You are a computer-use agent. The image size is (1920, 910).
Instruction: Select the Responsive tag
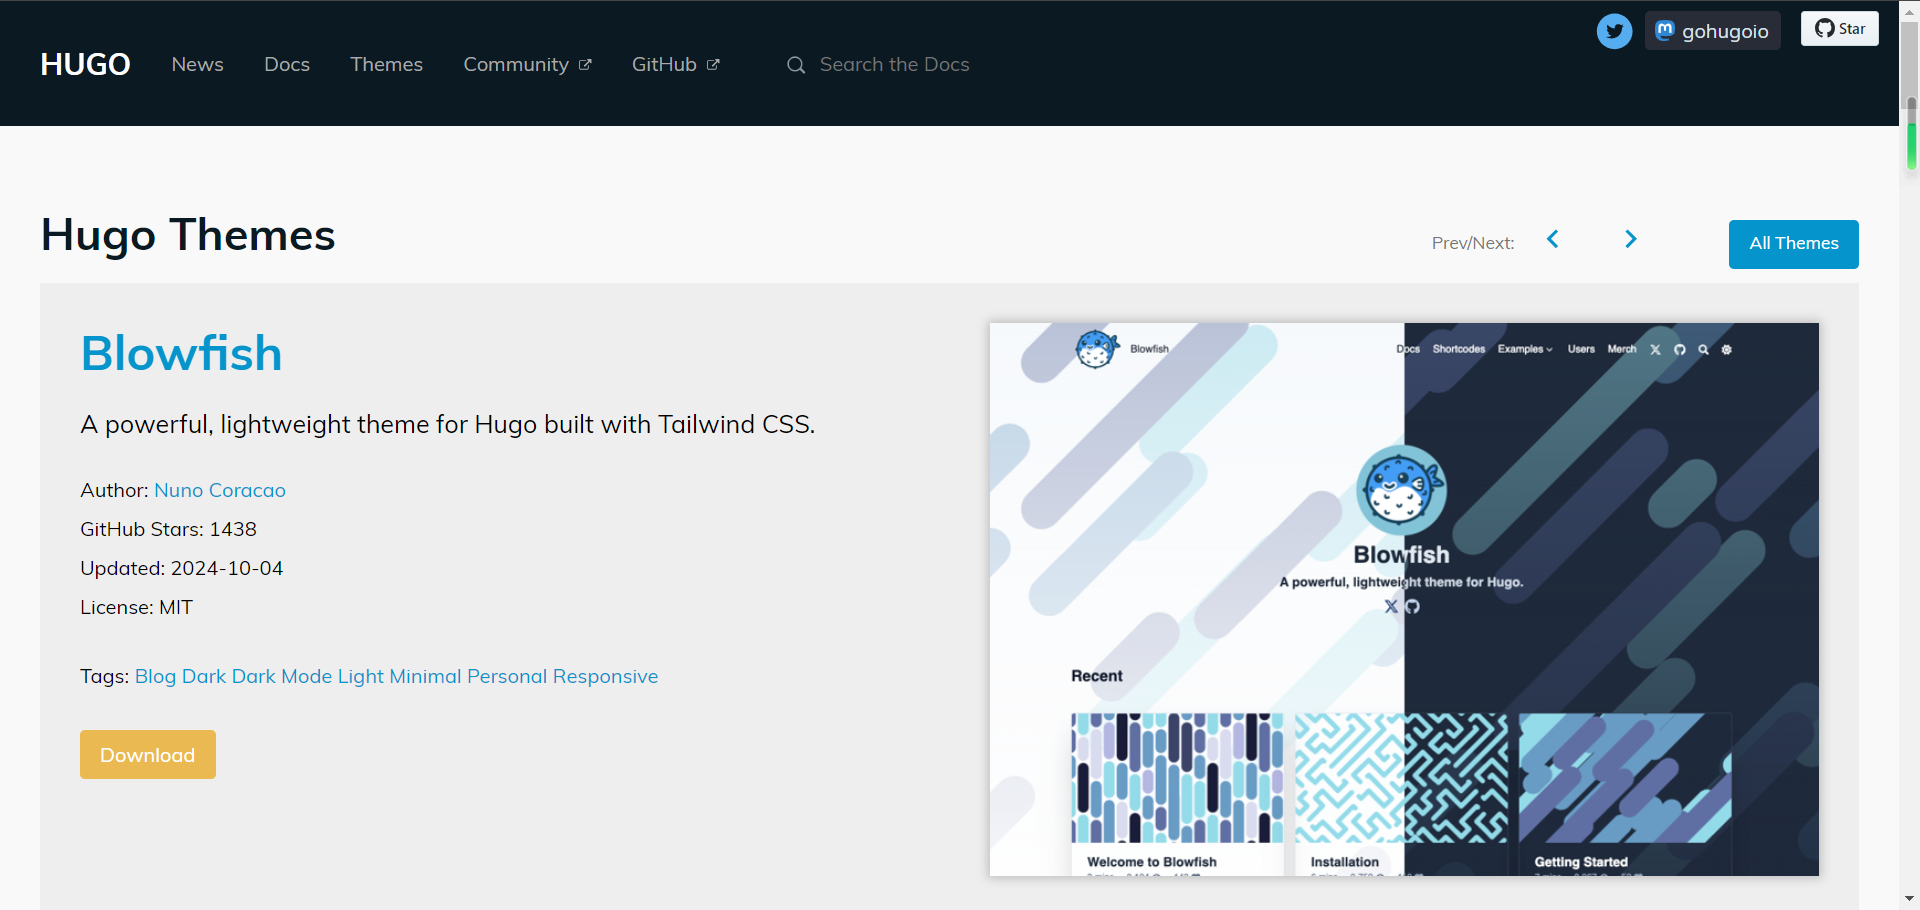point(605,676)
